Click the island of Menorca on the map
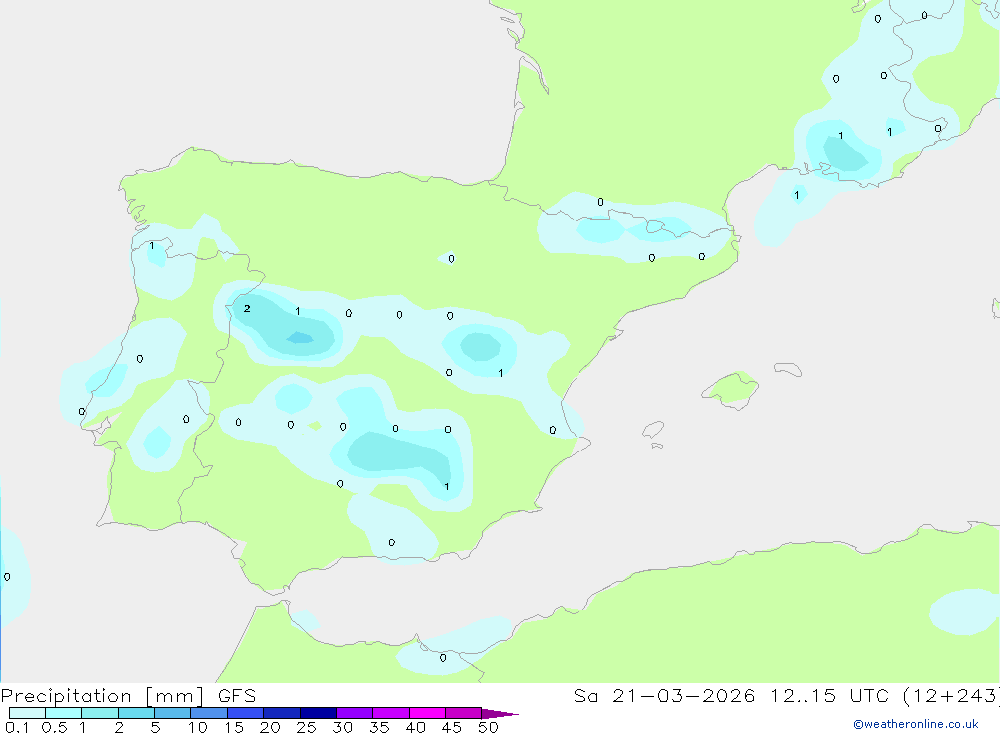This screenshot has width=1000, height=733. point(788,369)
